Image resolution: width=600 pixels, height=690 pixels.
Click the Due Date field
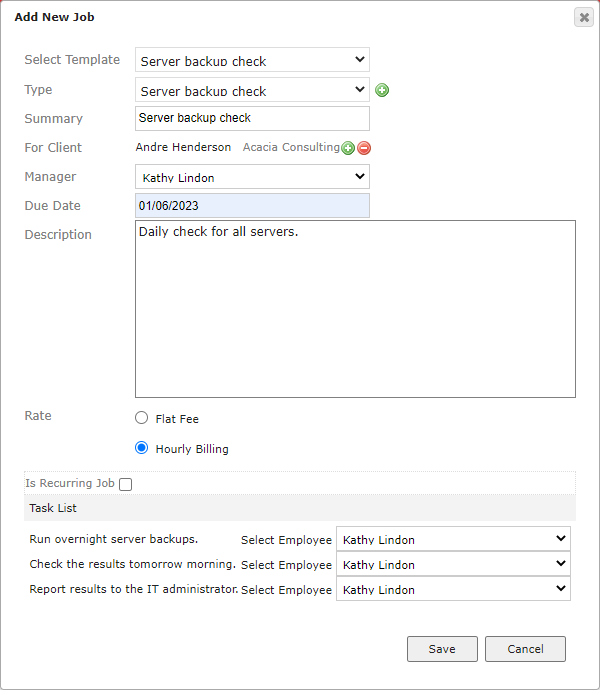252,206
